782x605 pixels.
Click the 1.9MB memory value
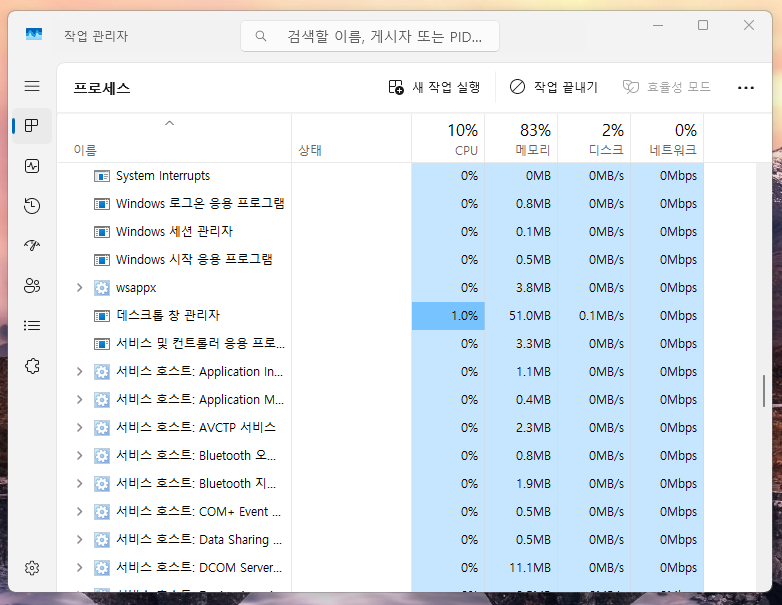point(533,483)
